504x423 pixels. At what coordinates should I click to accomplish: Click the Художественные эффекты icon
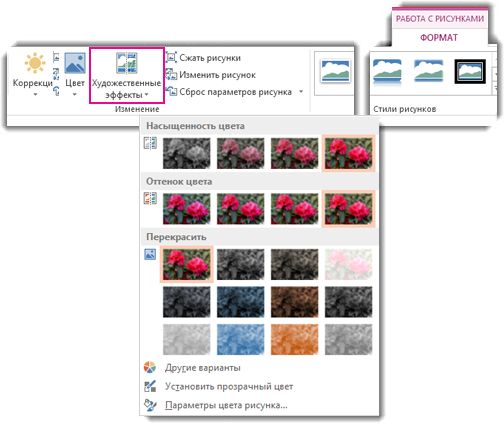[x=127, y=63]
